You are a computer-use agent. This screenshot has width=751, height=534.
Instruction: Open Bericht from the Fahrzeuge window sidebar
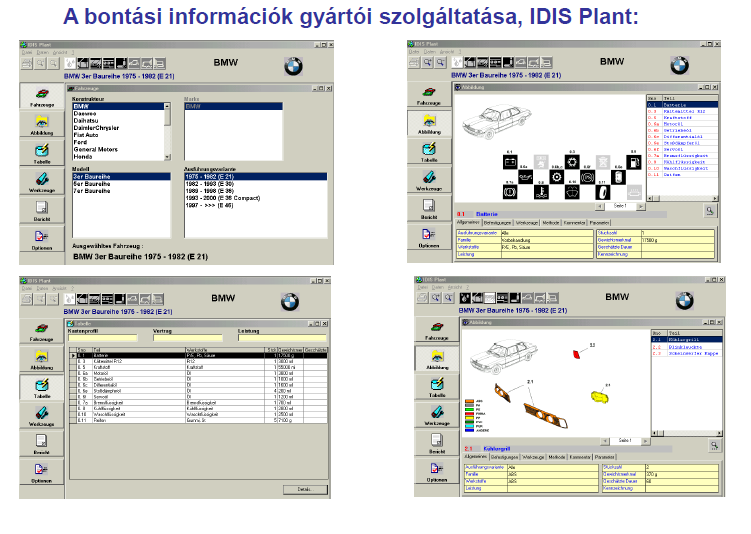click(x=42, y=210)
